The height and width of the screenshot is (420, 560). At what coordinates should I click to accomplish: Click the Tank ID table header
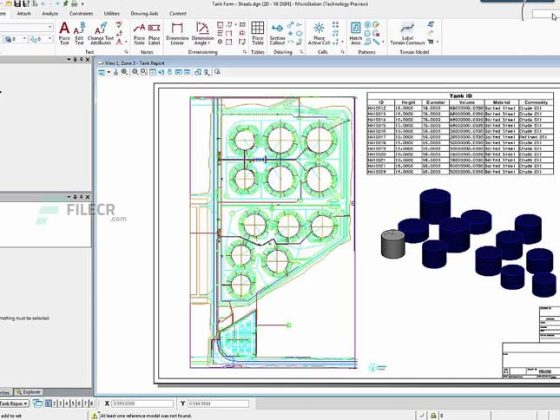point(460,96)
